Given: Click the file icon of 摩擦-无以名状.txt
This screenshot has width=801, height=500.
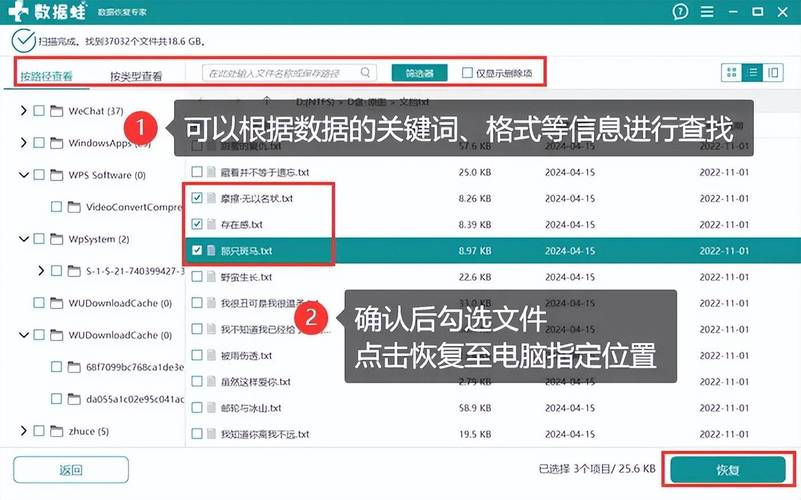Looking at the screenshot, I should tap(211, 198).
